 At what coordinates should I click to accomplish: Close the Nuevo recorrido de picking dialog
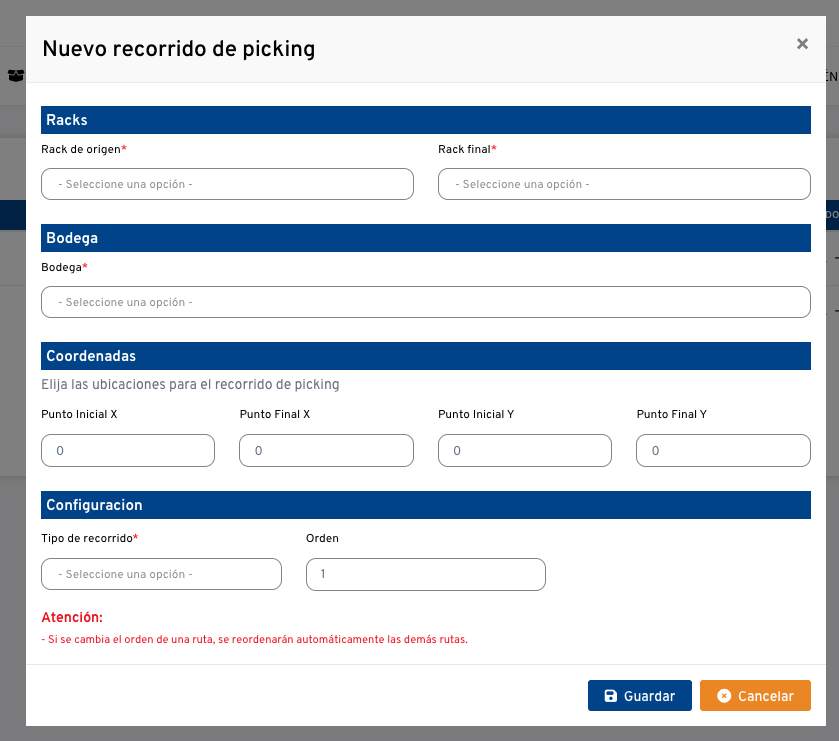[x=802, y=44]
